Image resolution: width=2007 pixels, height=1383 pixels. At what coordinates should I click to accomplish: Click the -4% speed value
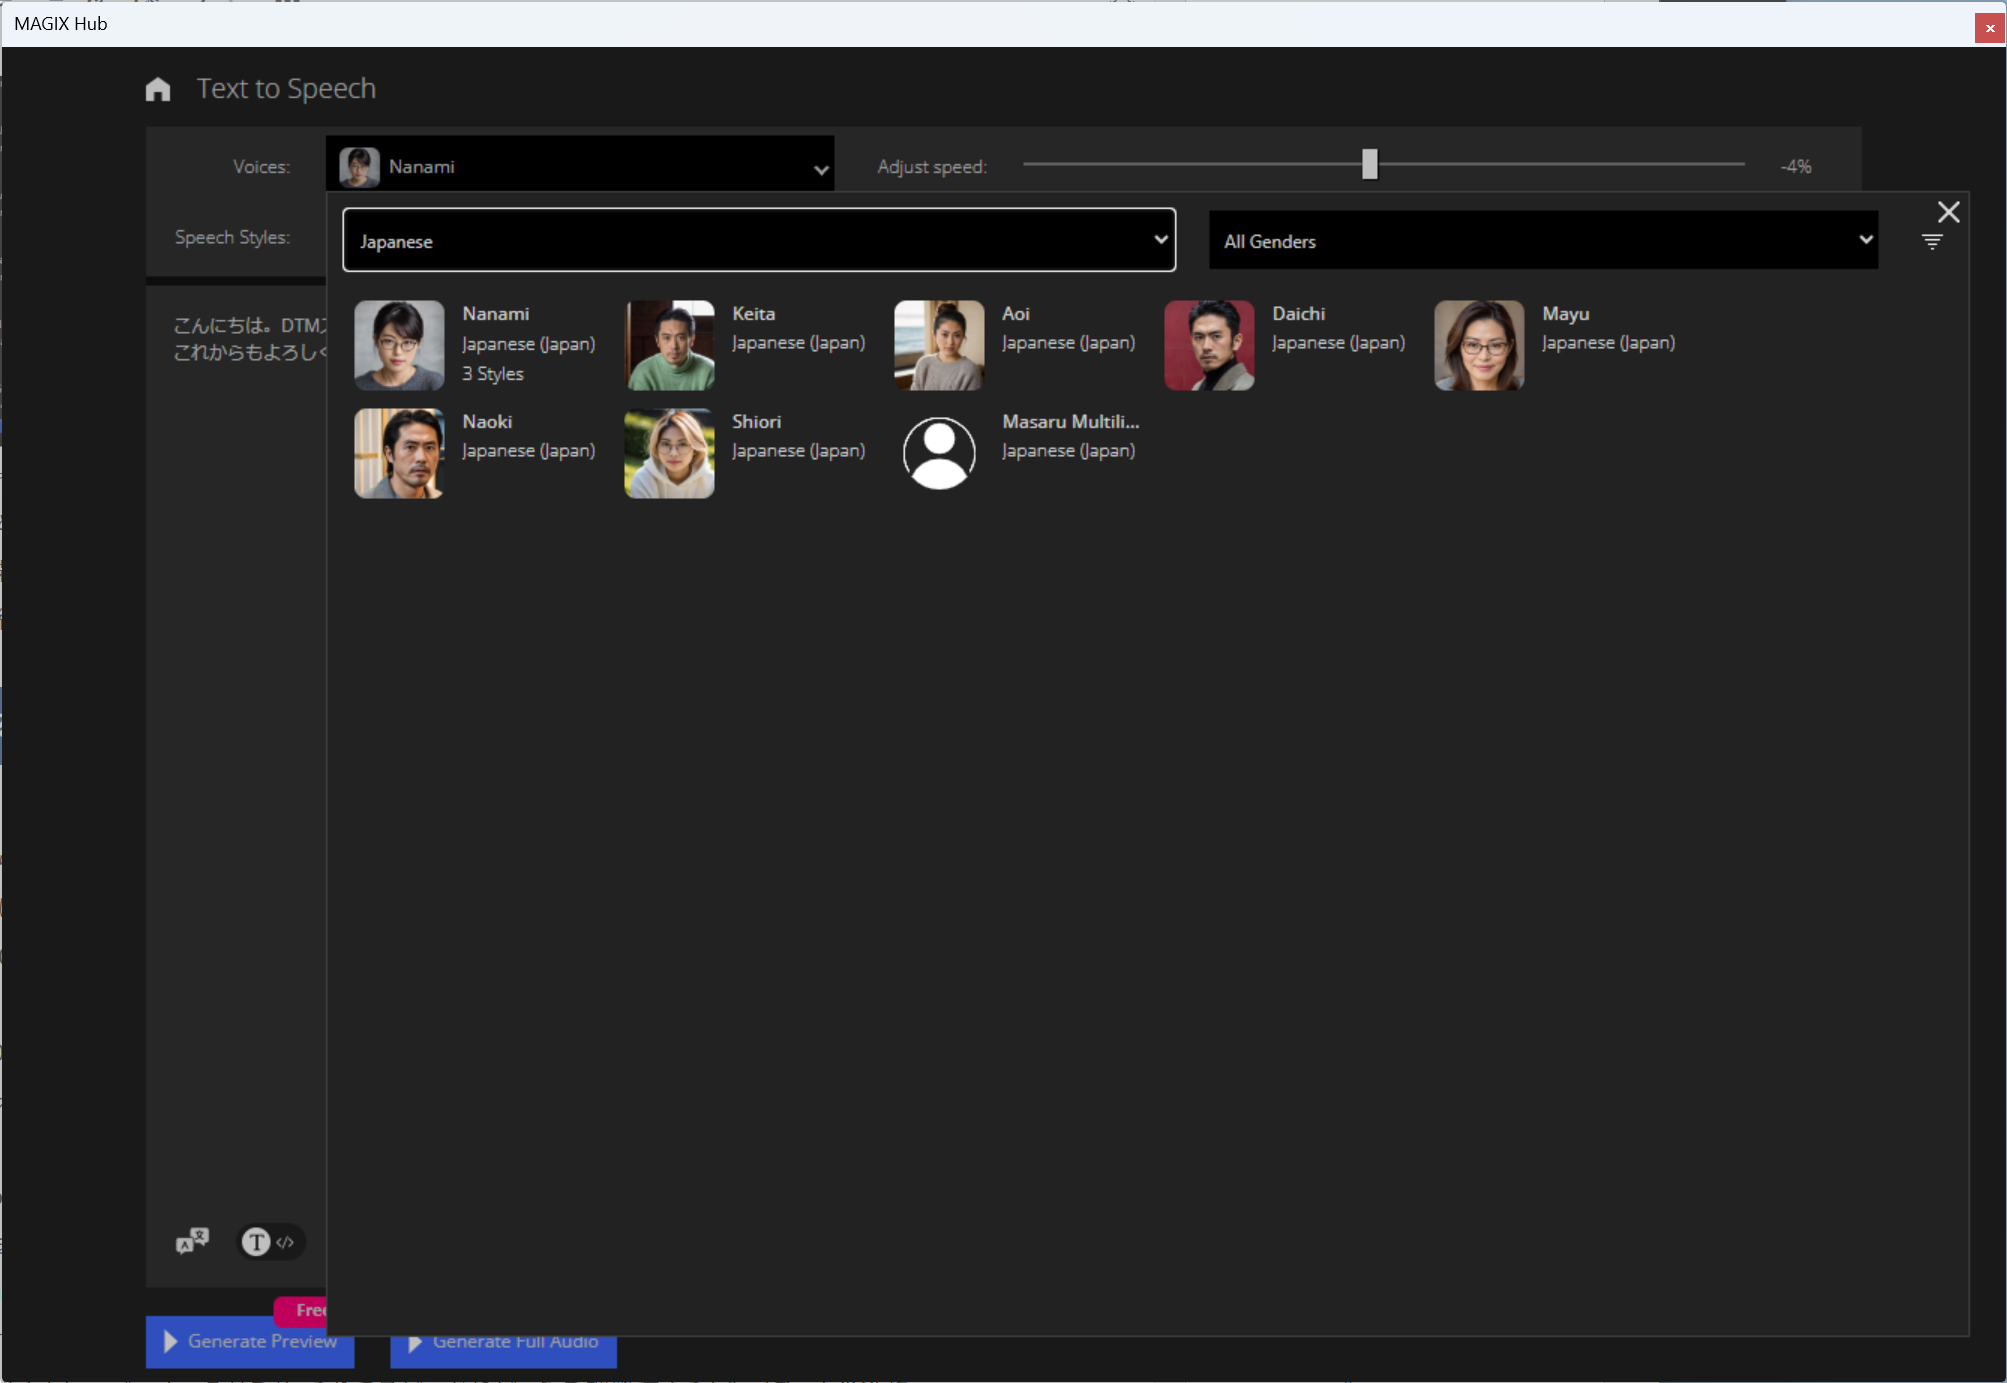click(1795, 166)
